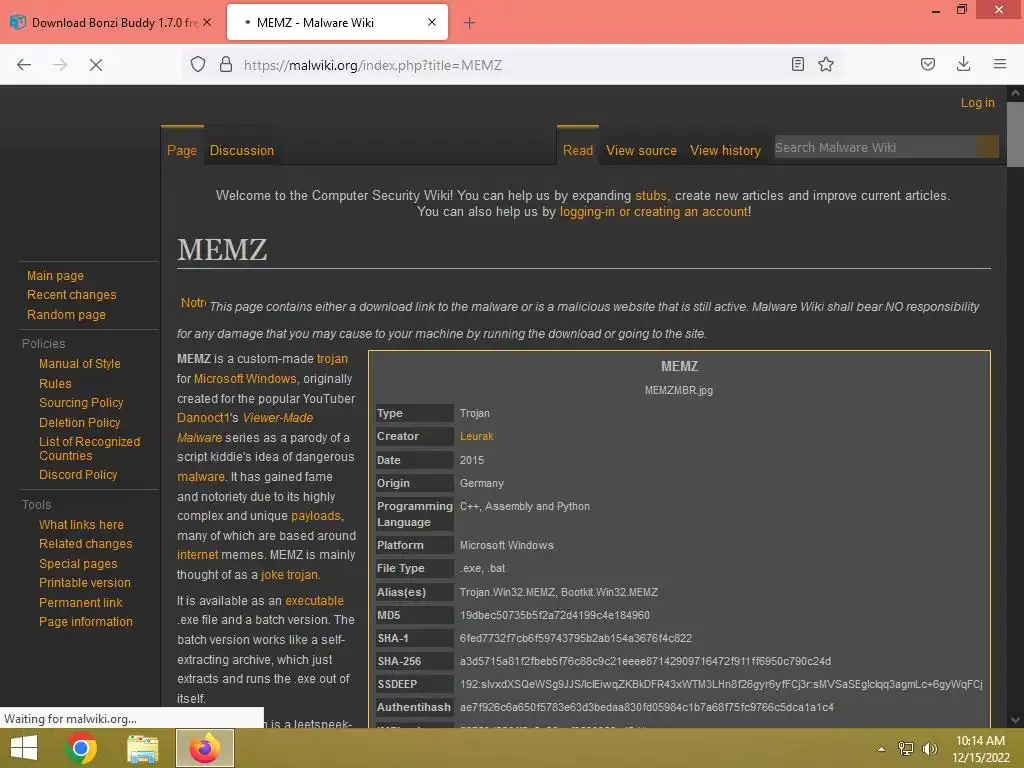Open the Firefox application menu
The width and height of the screenshot is (1024, 768).
999,64
